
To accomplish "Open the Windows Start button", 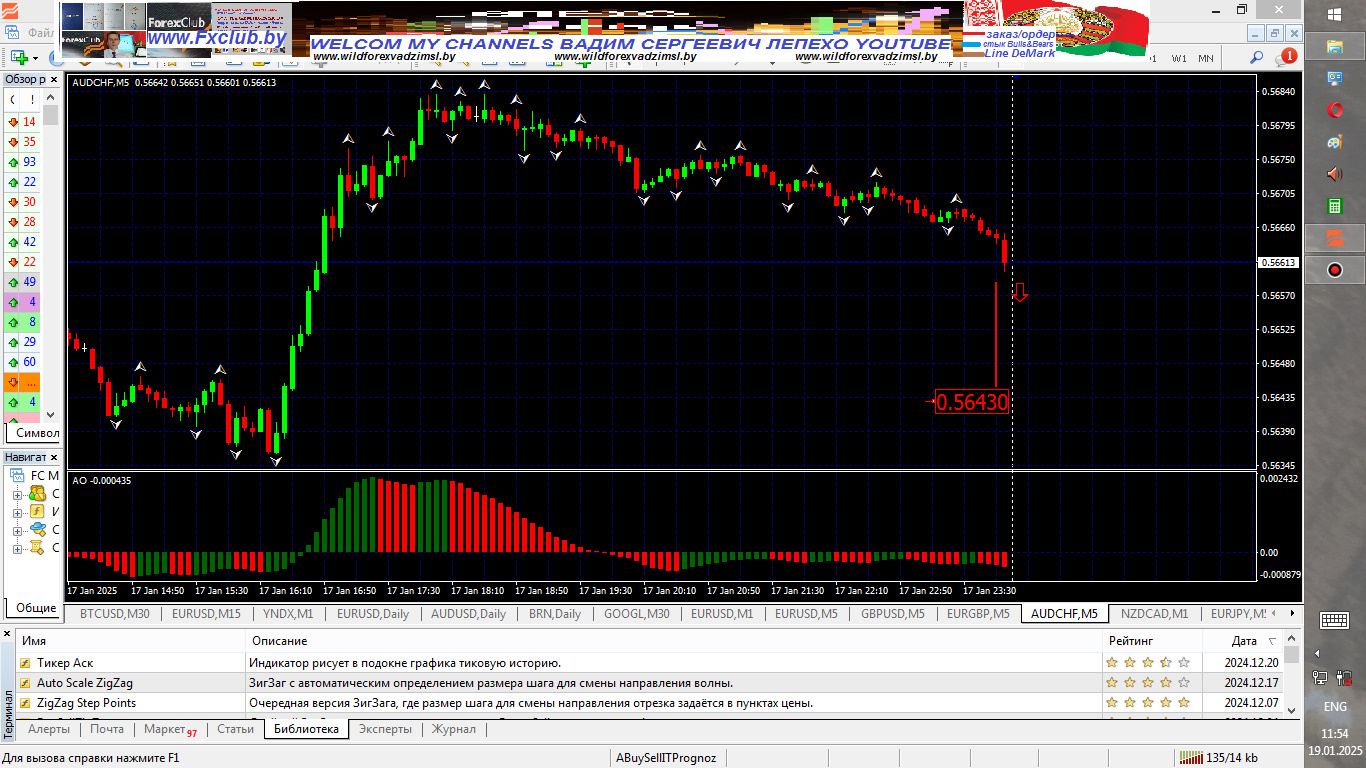I will pyautogui.click(x=1334, y=14).
